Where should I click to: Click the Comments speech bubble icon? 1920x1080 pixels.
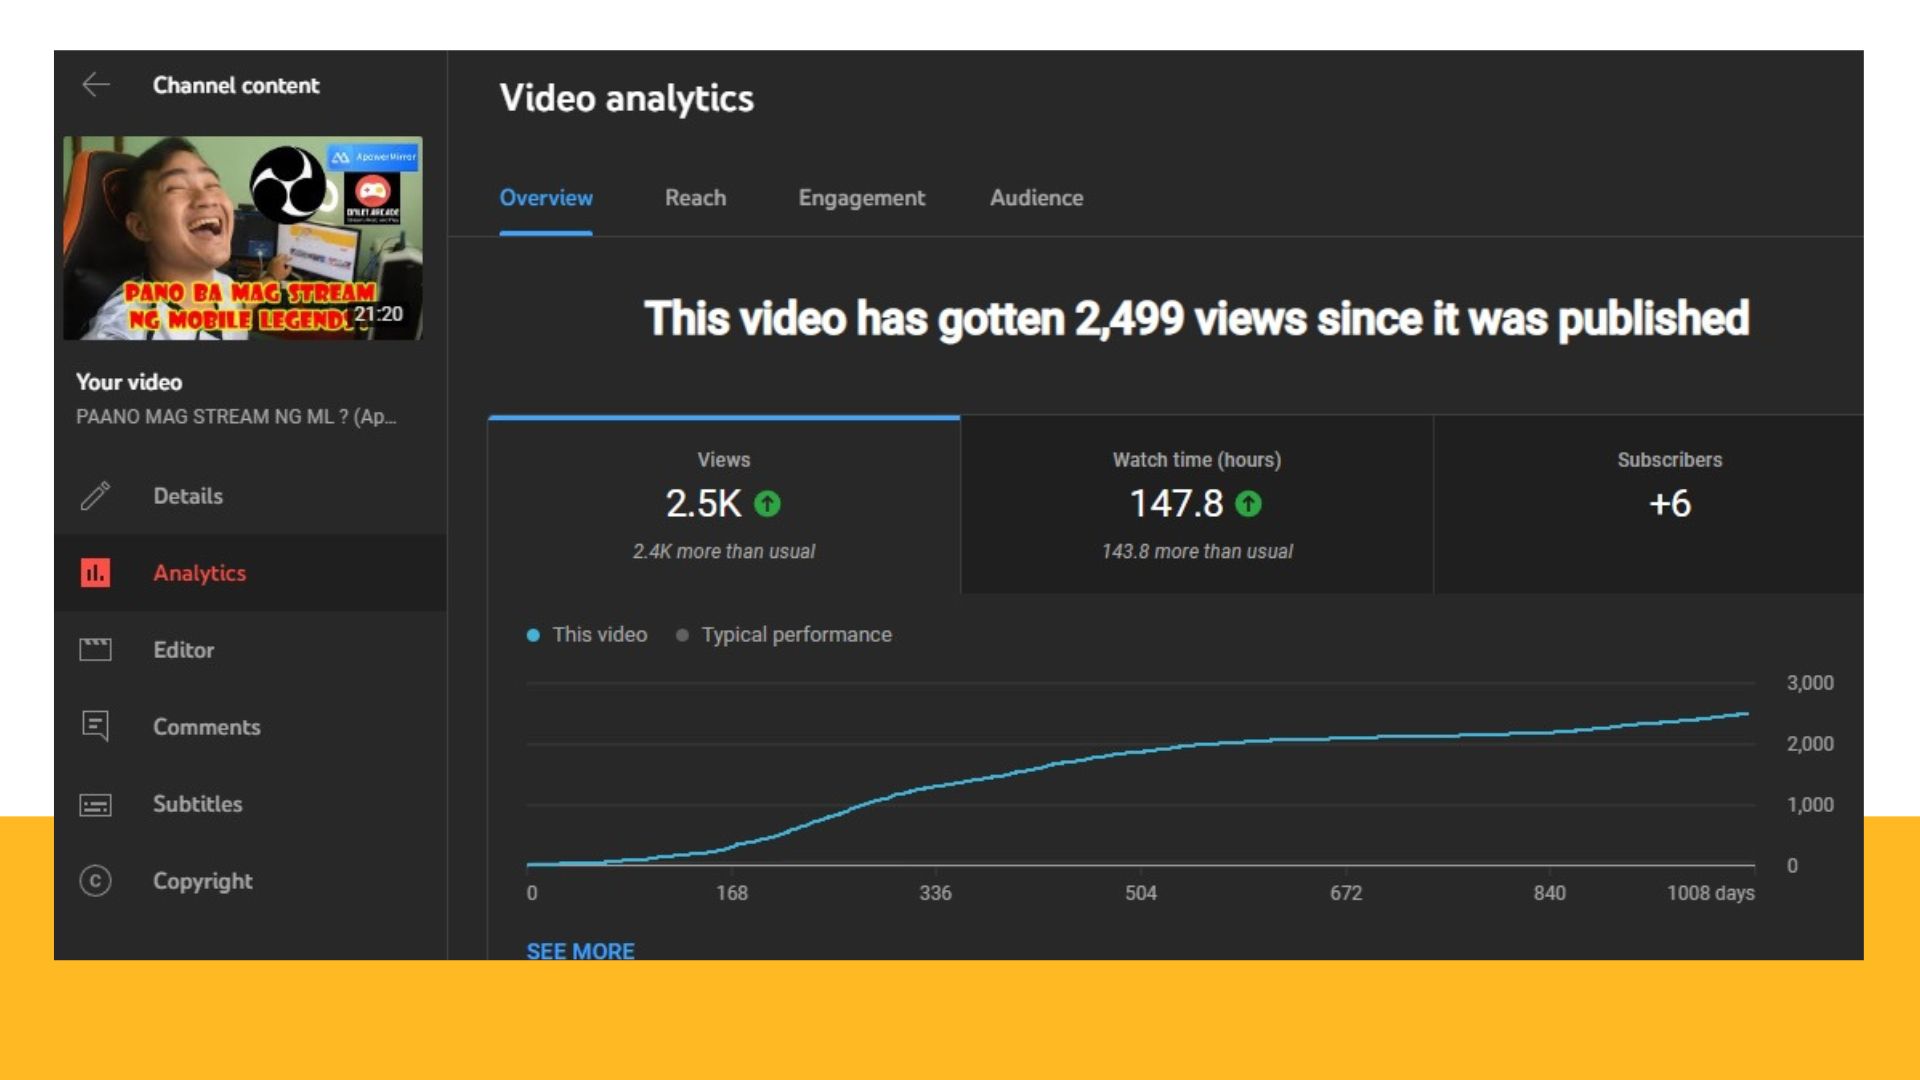pos(95,726)
